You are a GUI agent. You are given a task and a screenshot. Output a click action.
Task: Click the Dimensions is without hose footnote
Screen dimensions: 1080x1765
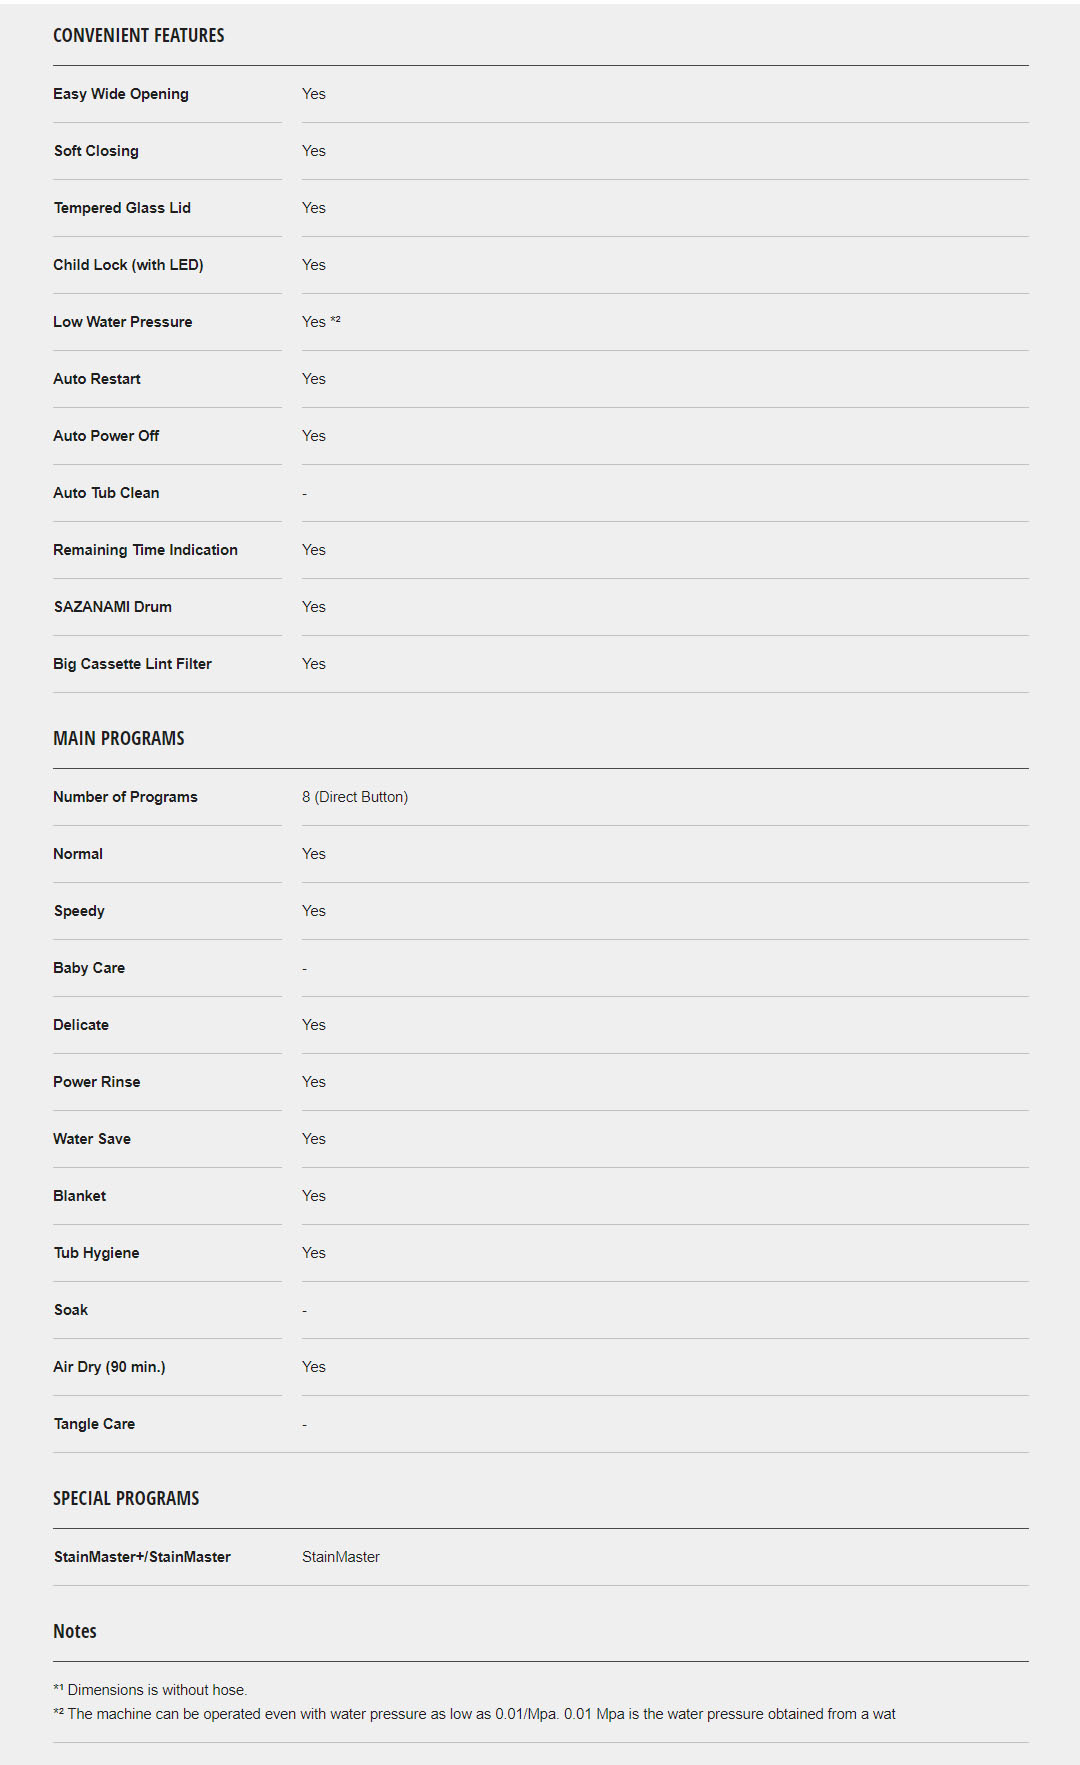[155, 1690]
